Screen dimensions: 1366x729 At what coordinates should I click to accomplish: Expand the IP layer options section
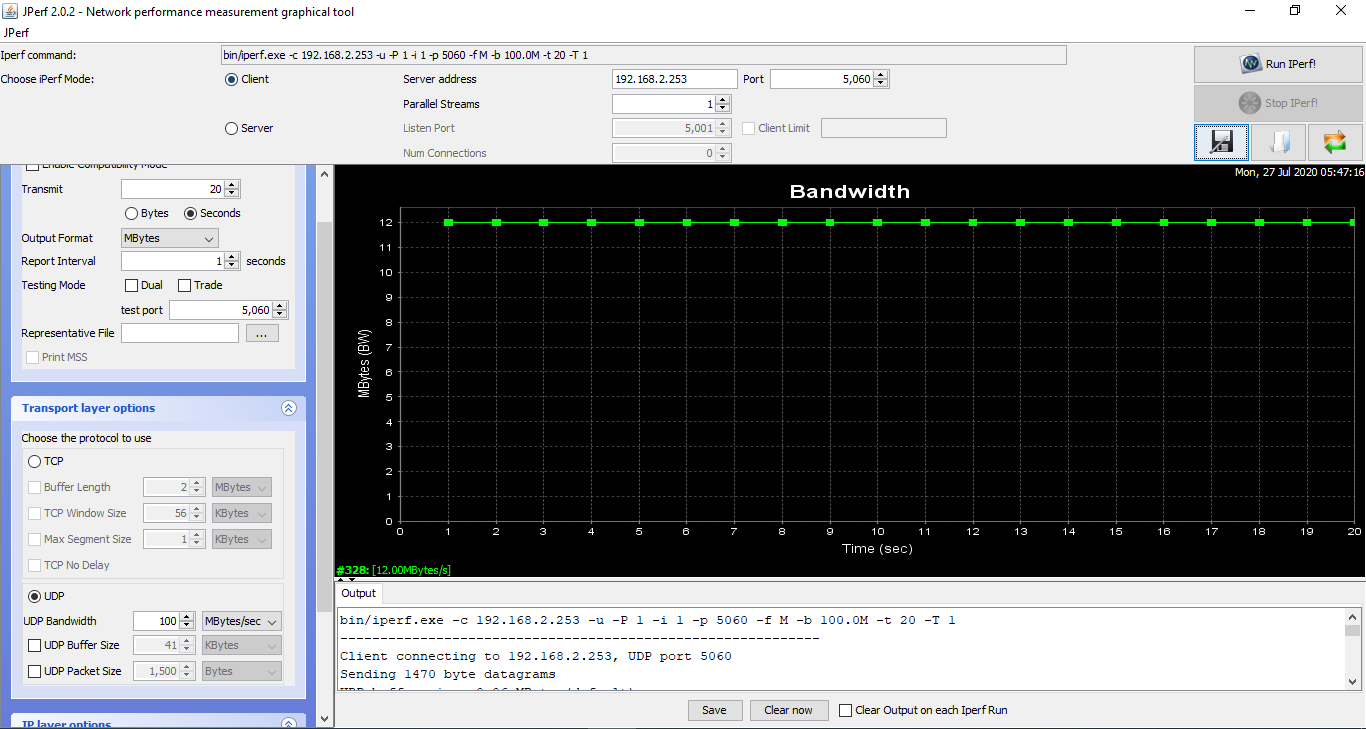tap(288, 720)
